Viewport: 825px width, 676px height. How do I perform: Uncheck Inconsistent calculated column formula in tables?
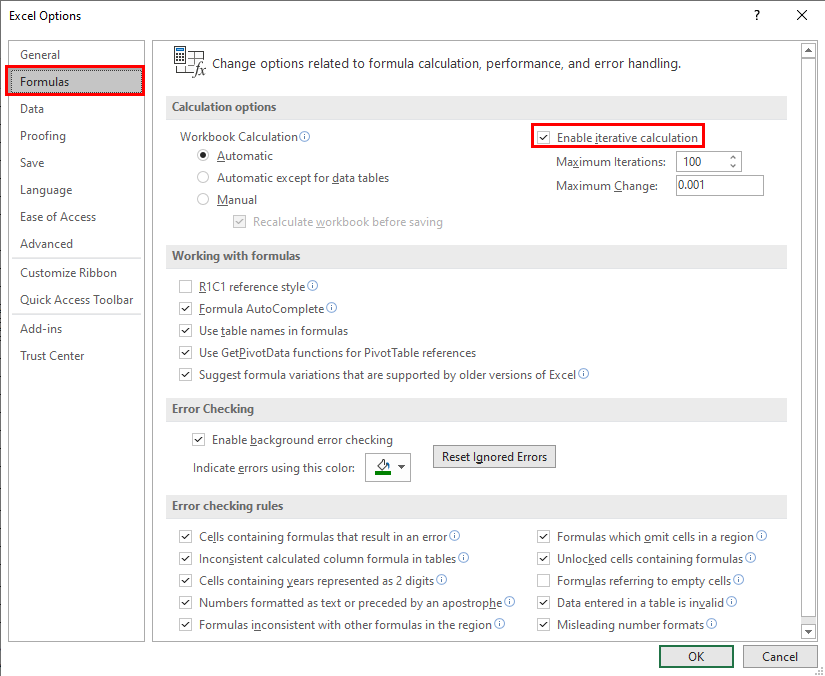point(186,559)
